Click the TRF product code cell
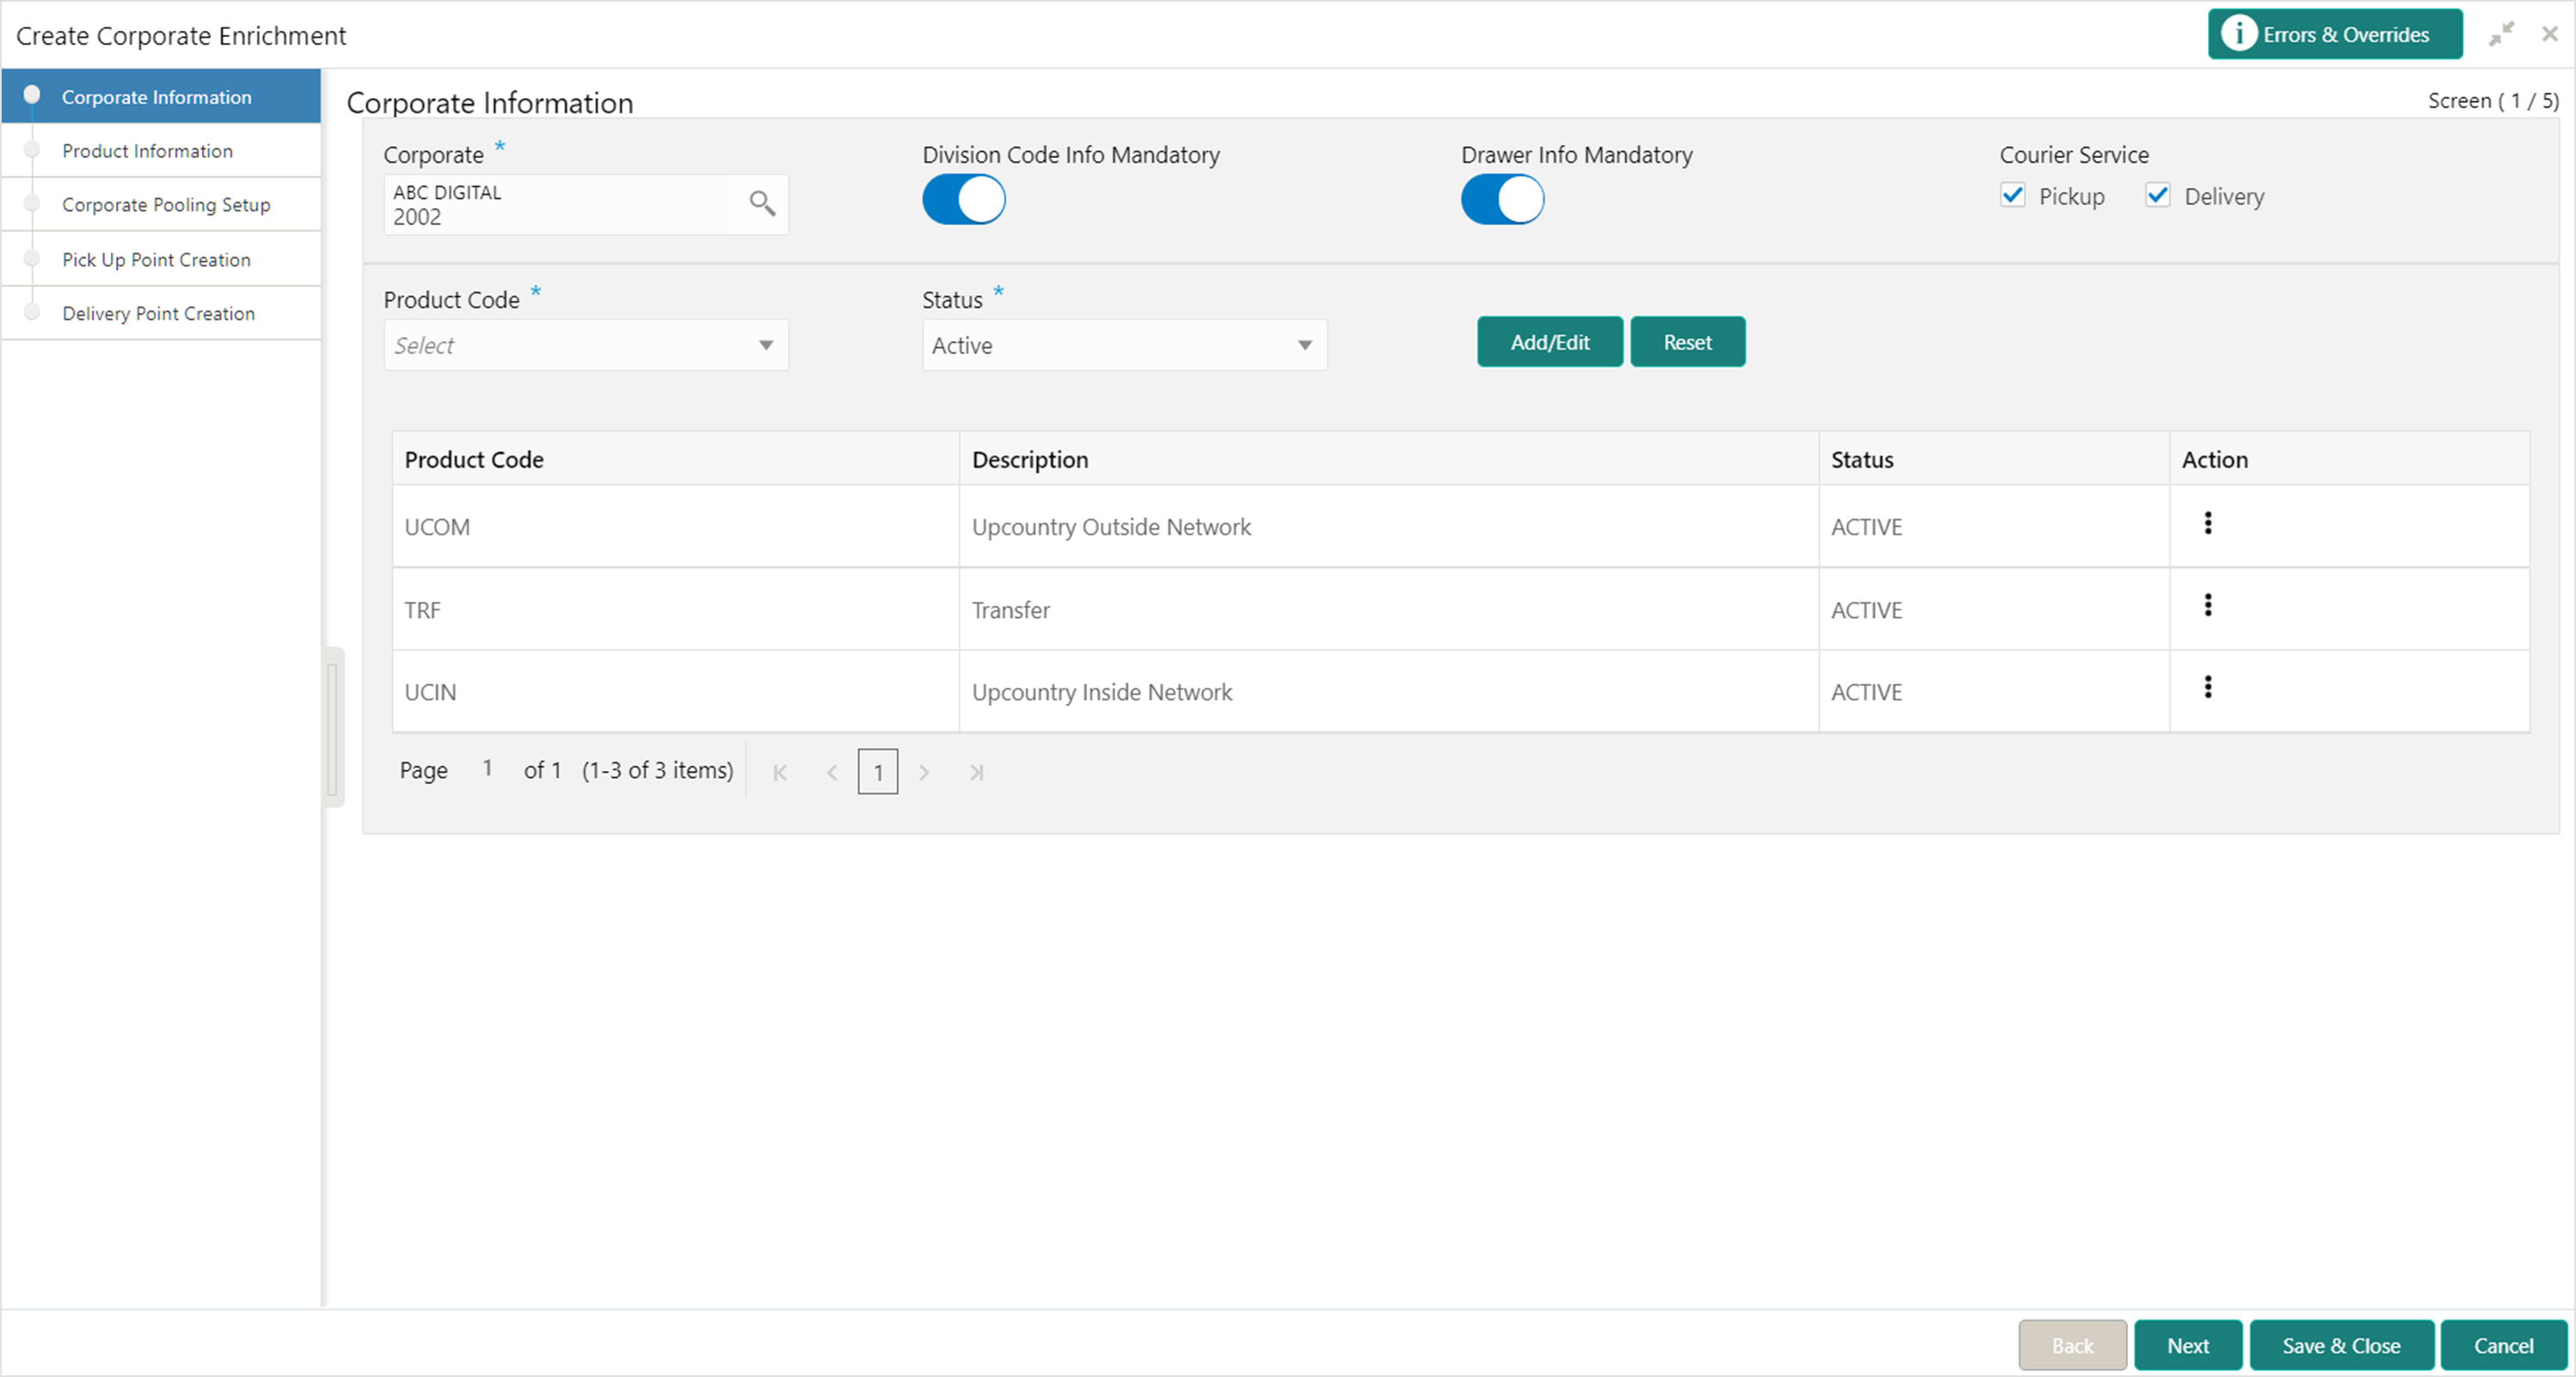This screenshot has height=1377, width=2576. tap(676, 610)
